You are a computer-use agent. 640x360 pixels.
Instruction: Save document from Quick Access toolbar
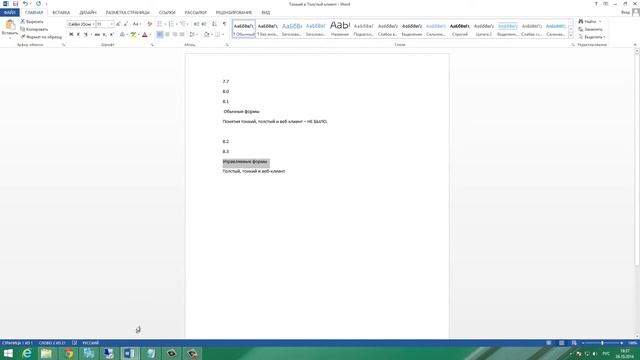pyautogui.click(x=16, y=4)
